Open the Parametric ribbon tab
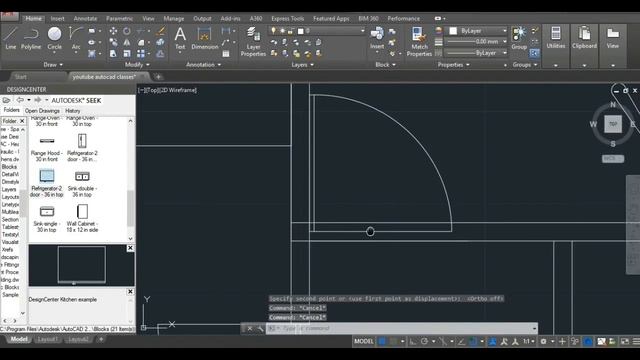Screen dimensions: 640x360 coord(119,18)
